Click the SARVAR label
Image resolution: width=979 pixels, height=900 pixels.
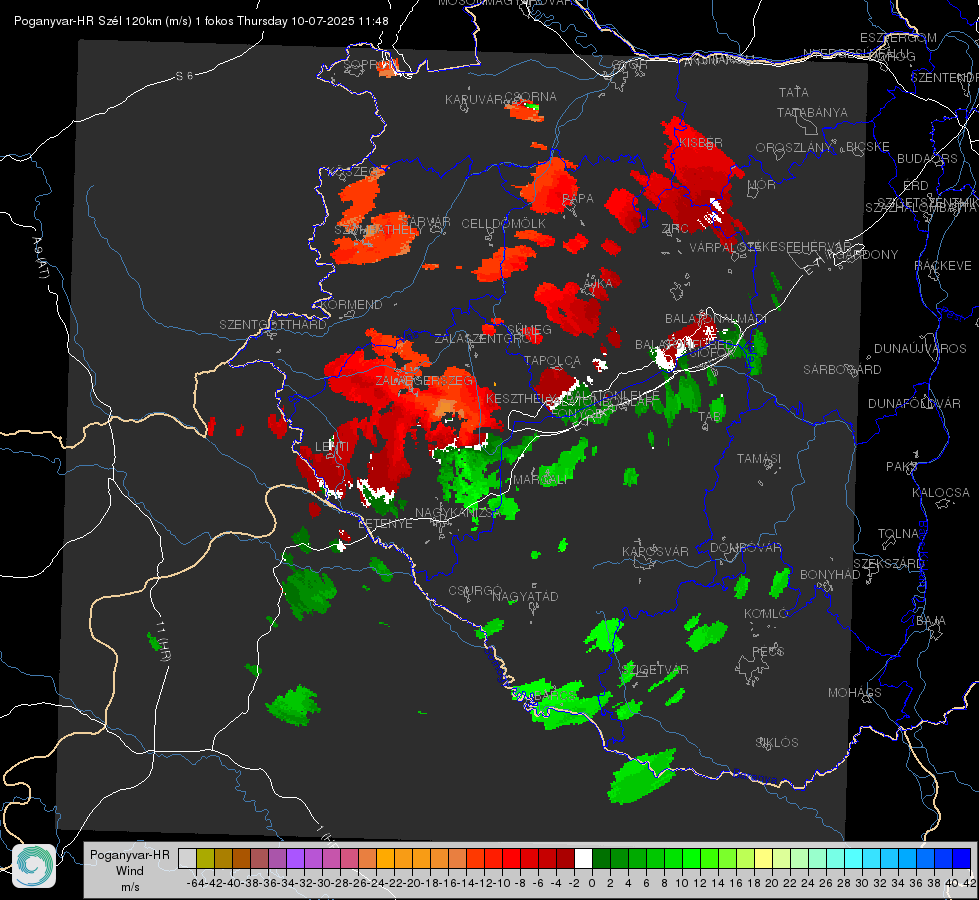(425, 222)
